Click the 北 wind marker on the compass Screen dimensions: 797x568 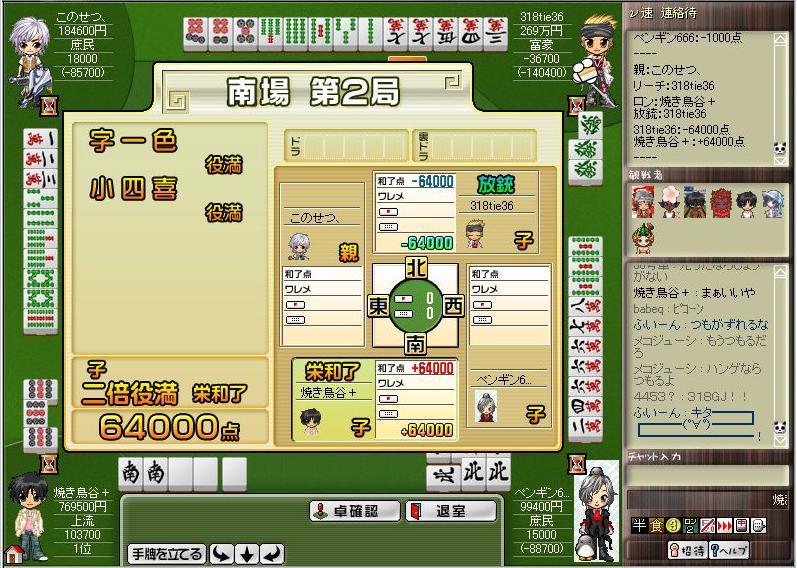tap(415, 268)
